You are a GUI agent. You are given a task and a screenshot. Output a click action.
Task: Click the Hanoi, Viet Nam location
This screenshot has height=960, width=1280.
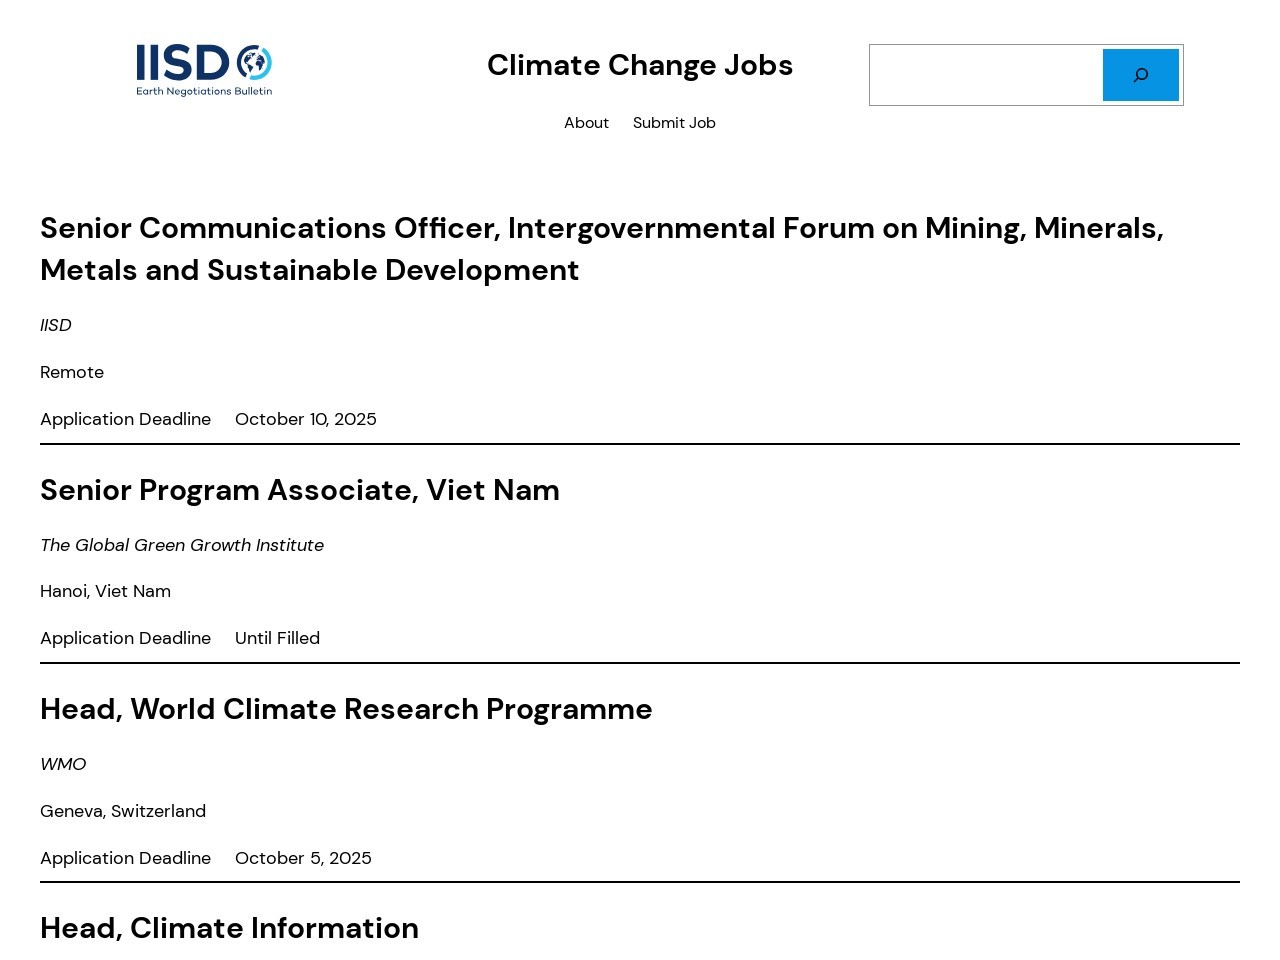click(105, 591)
